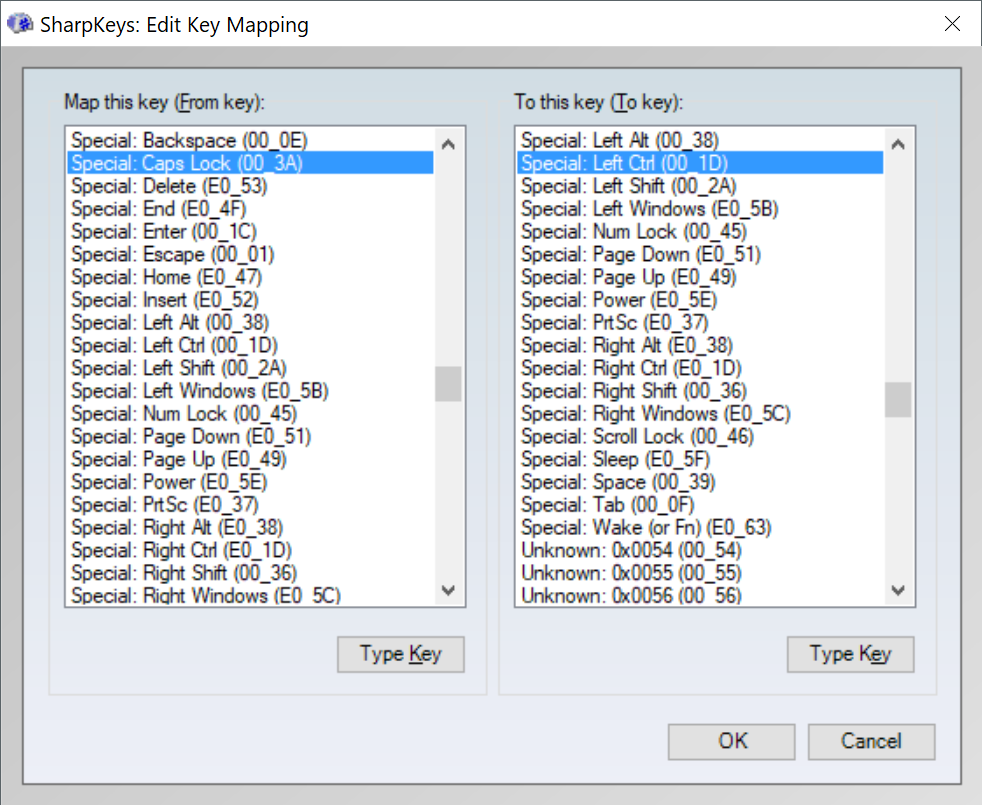Select Left Shift (00_2A) in From key list
The image size is (982, 805).
(x=251, y=368)
